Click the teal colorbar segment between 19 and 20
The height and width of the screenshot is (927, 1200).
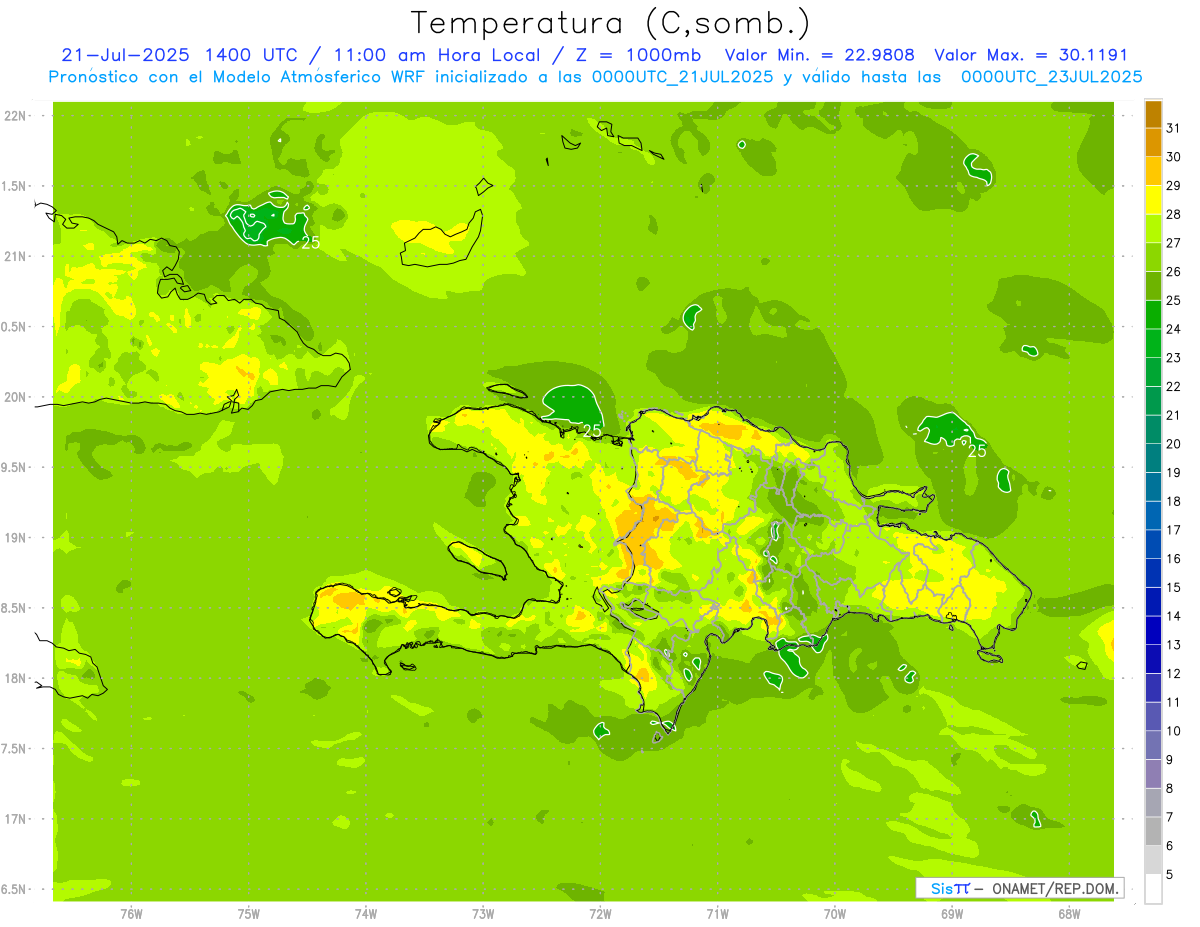(1153, 458)
